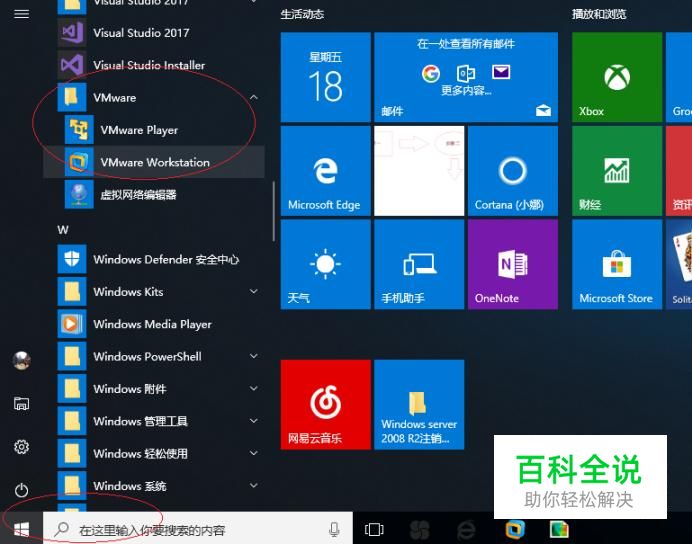692x544 pixels.
Task: Open the 财经 finance tile
Action: click(617, 171)
